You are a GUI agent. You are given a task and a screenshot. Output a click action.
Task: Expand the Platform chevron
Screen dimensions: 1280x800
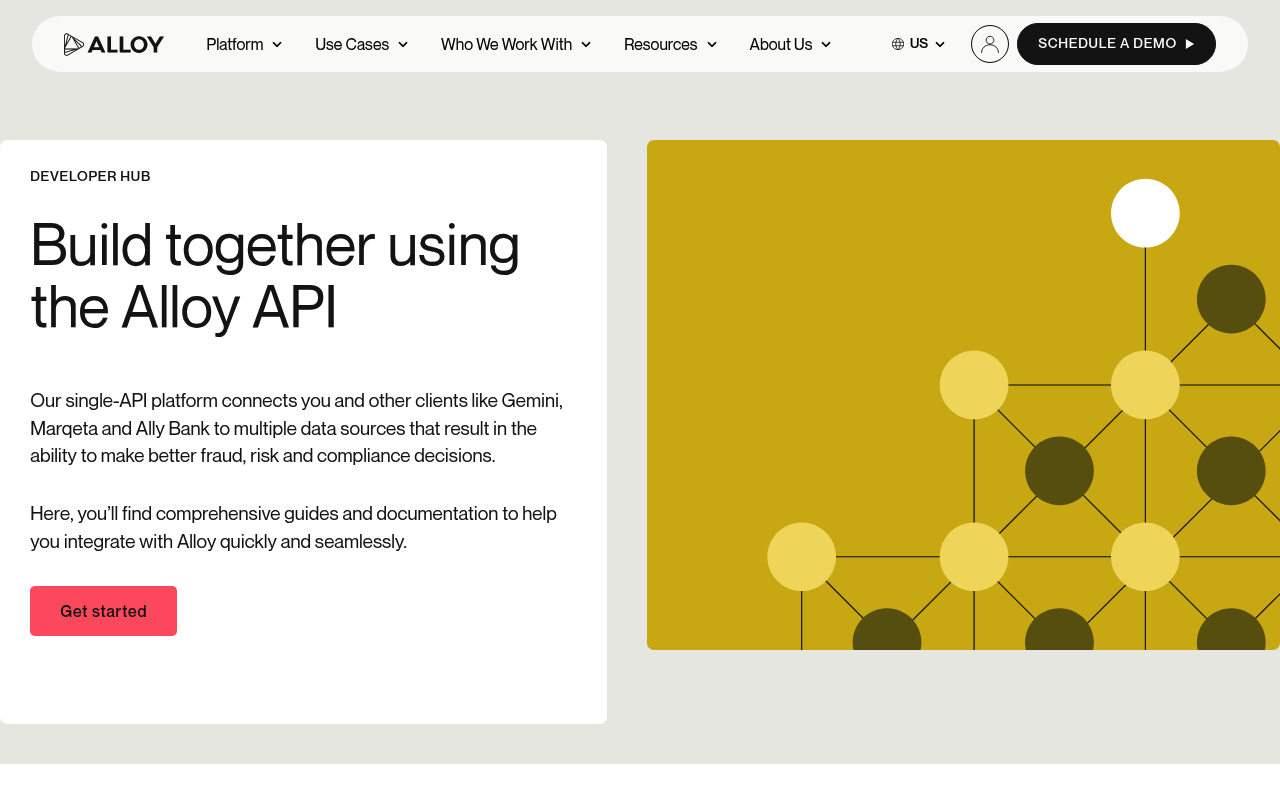(277, 44)
